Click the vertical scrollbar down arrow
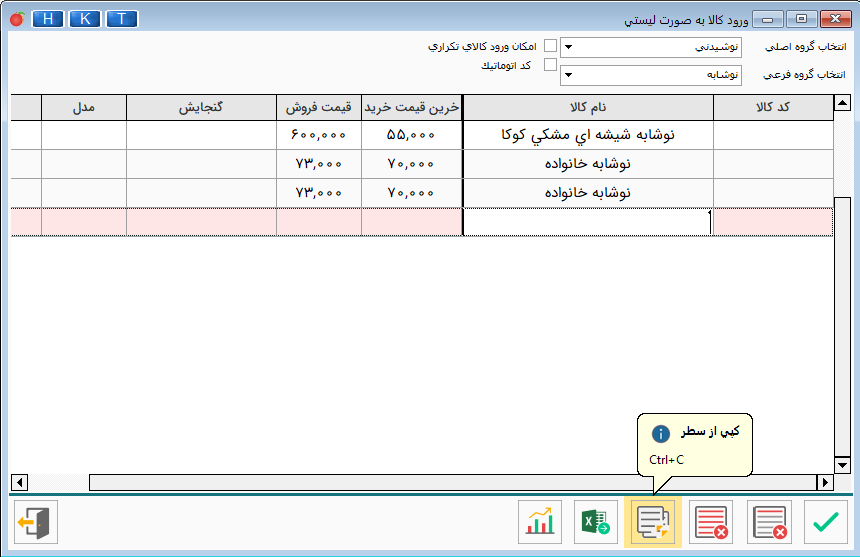The width and height of the screenshot is (860, 557). coord(842,465)
